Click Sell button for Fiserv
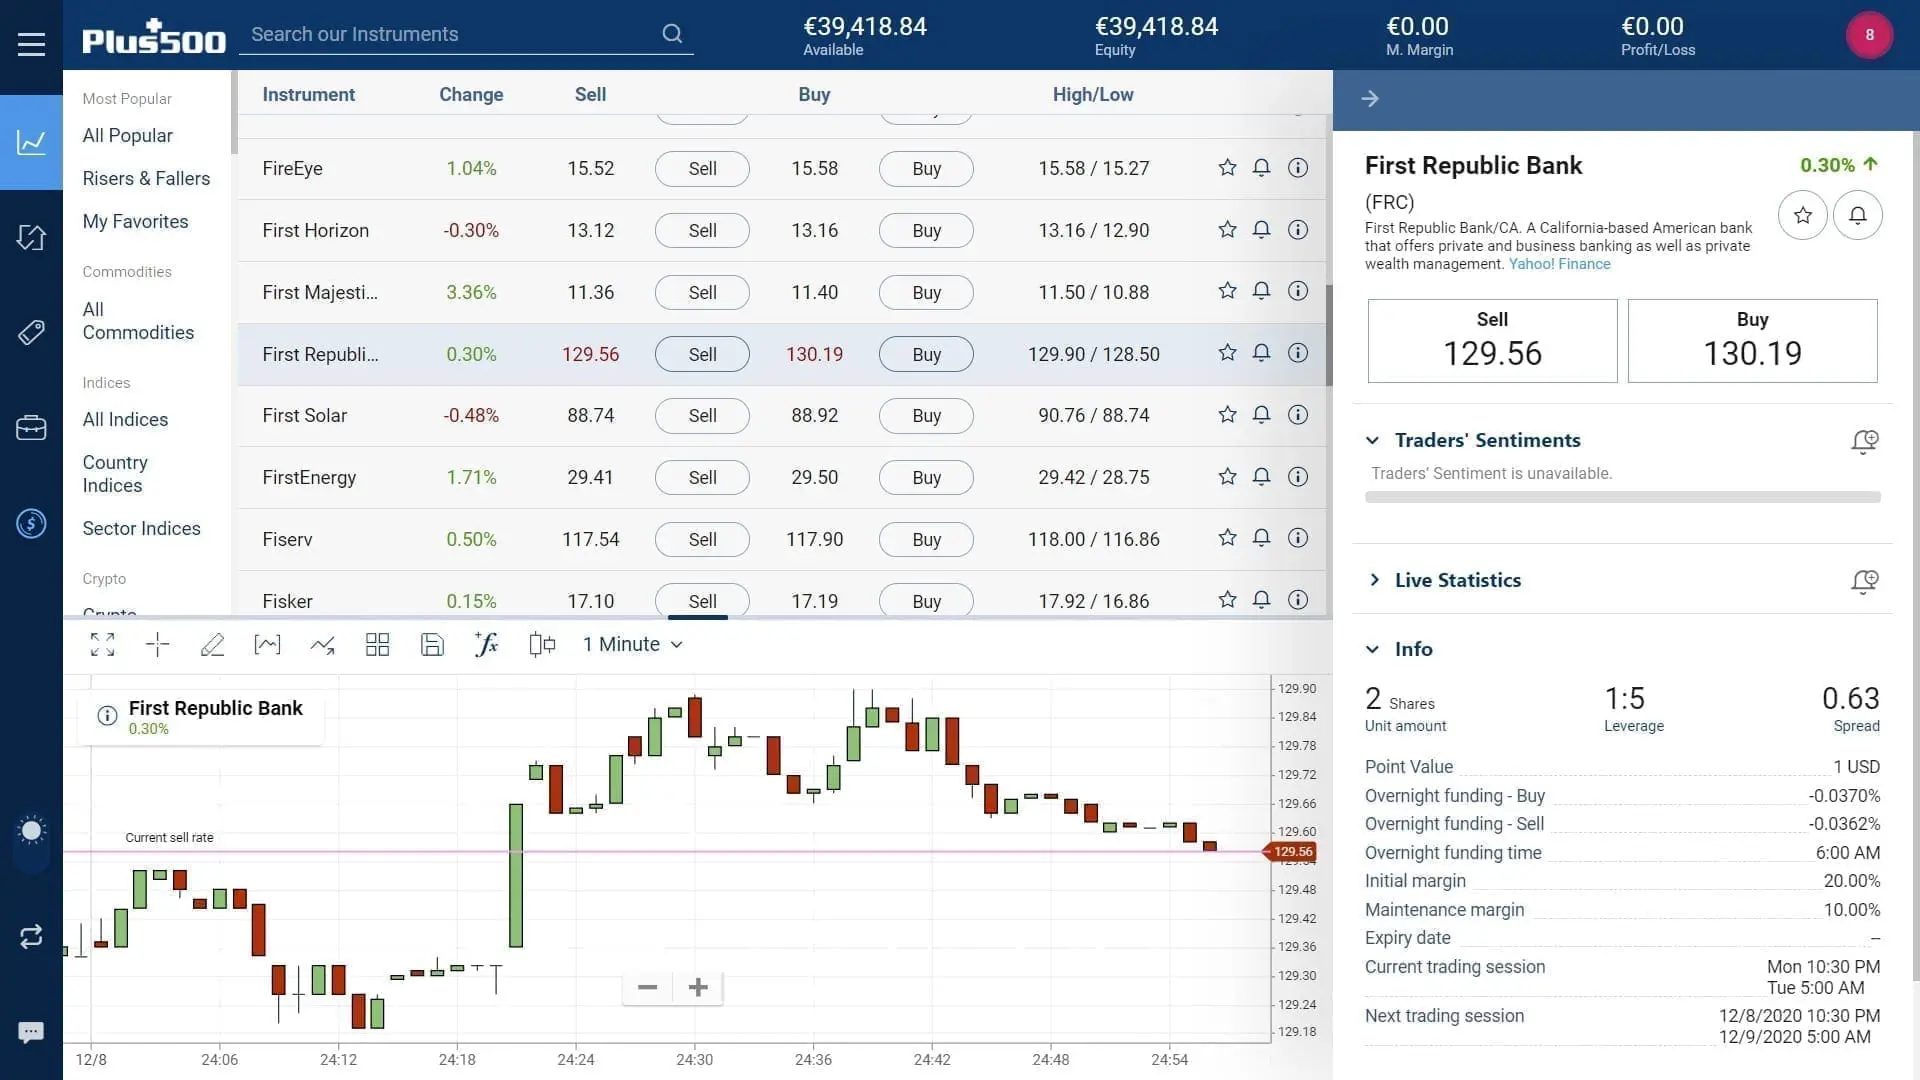 point(702,540)
